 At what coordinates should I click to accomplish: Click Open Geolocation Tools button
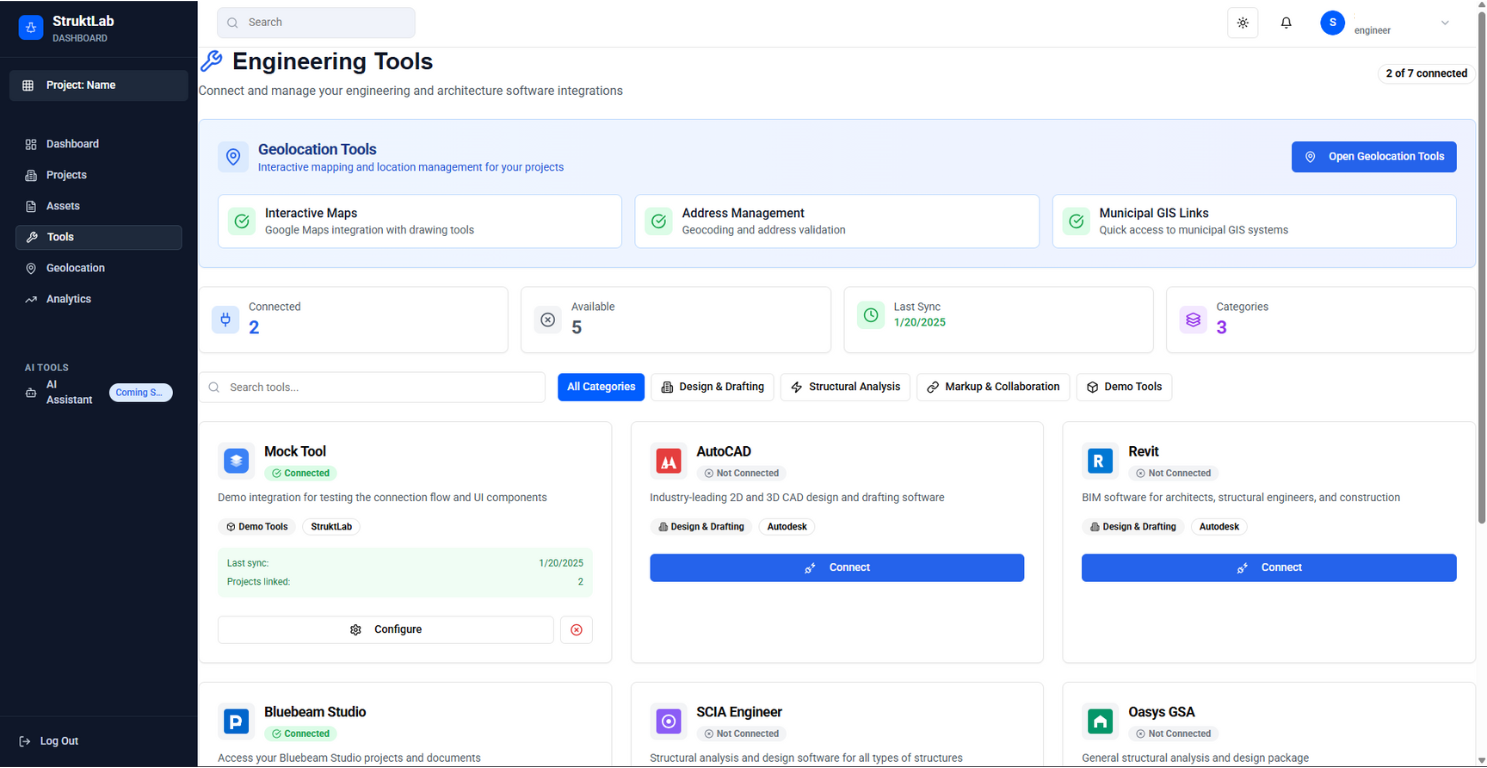coord(1373,156)
